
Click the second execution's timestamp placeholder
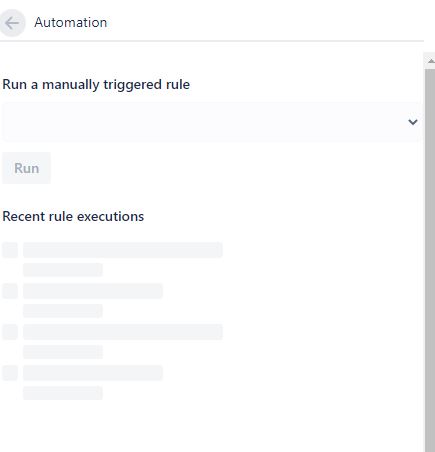[x=63, y=311]
